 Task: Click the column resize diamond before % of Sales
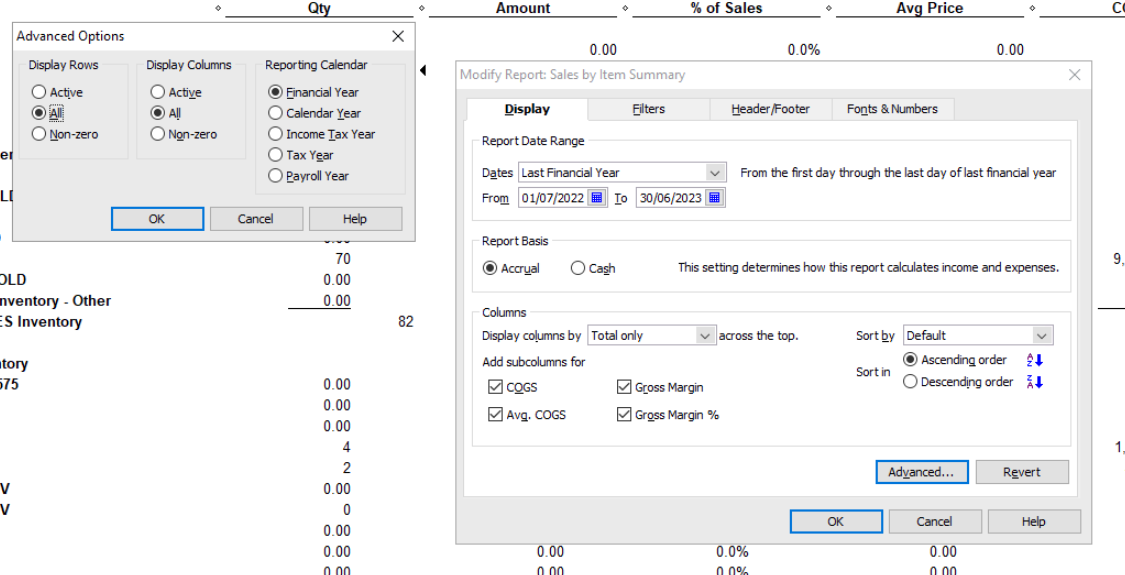625,9
